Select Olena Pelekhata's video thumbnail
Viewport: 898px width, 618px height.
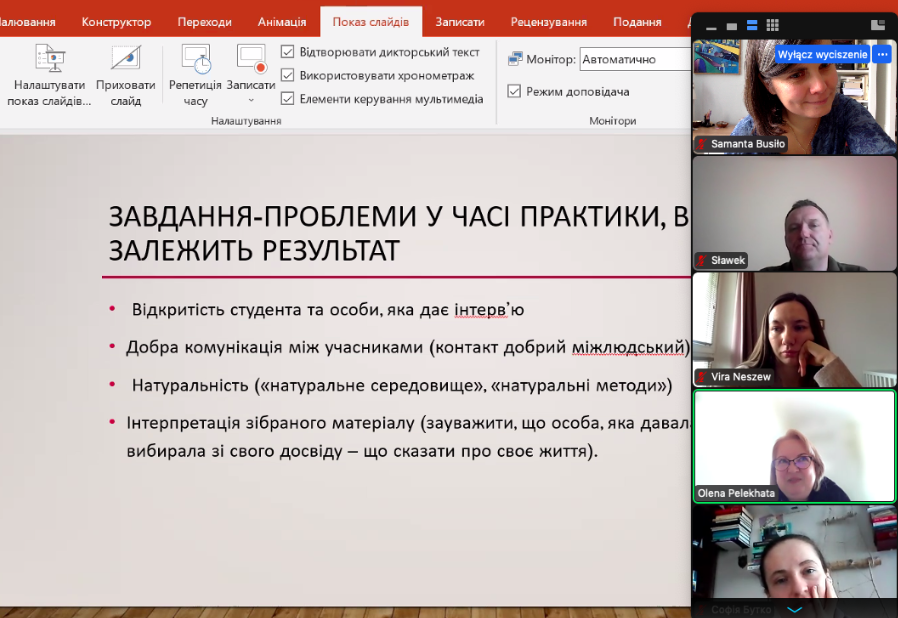[794, 447]
